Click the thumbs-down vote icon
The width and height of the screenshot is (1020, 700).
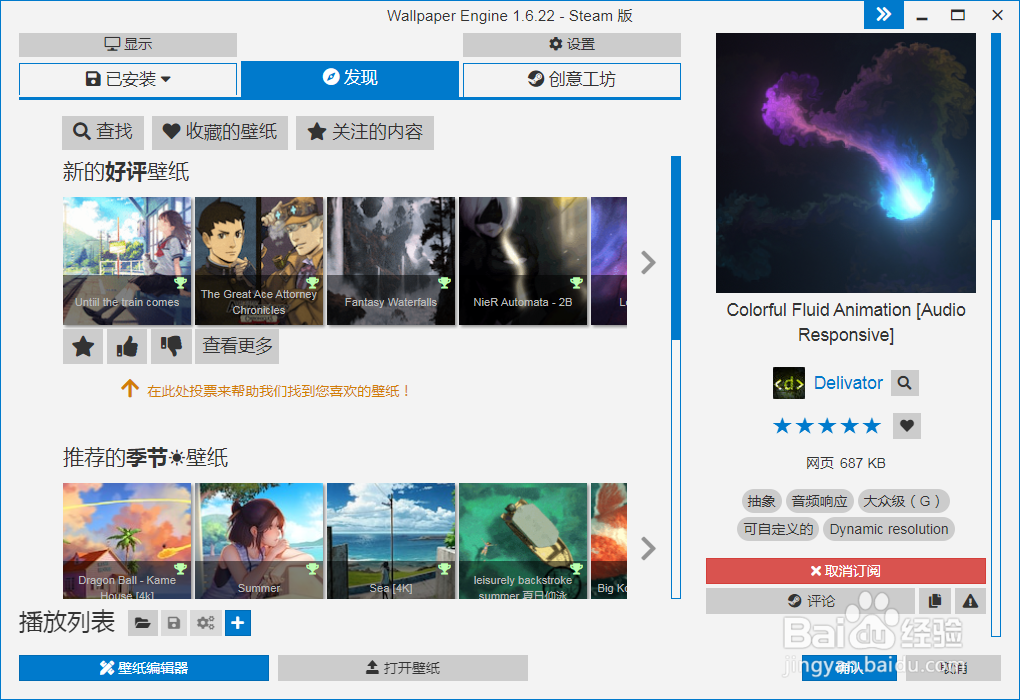click(x=171, y=346)
